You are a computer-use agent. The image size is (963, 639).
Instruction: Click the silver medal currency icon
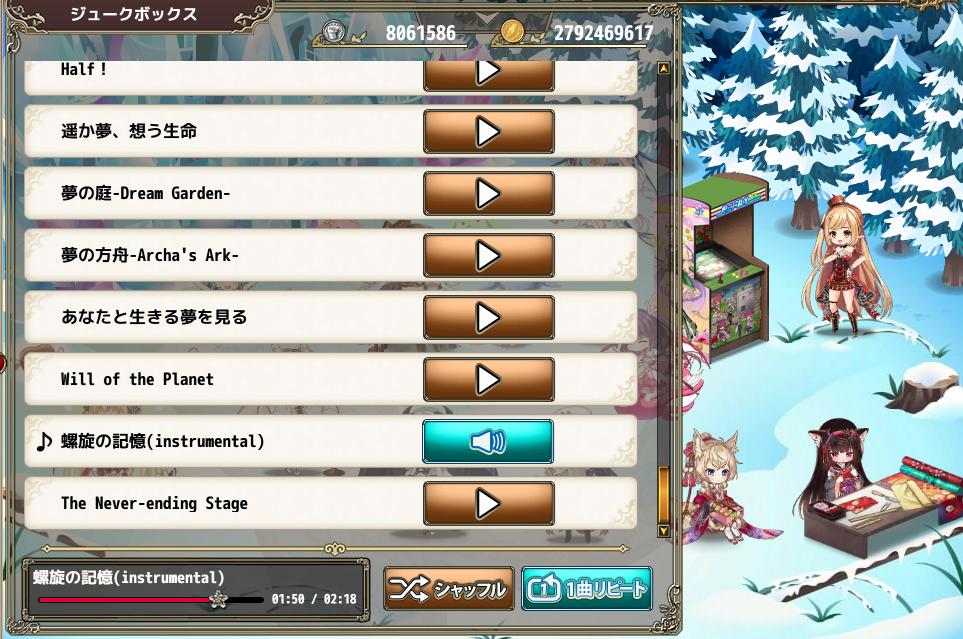333,31
